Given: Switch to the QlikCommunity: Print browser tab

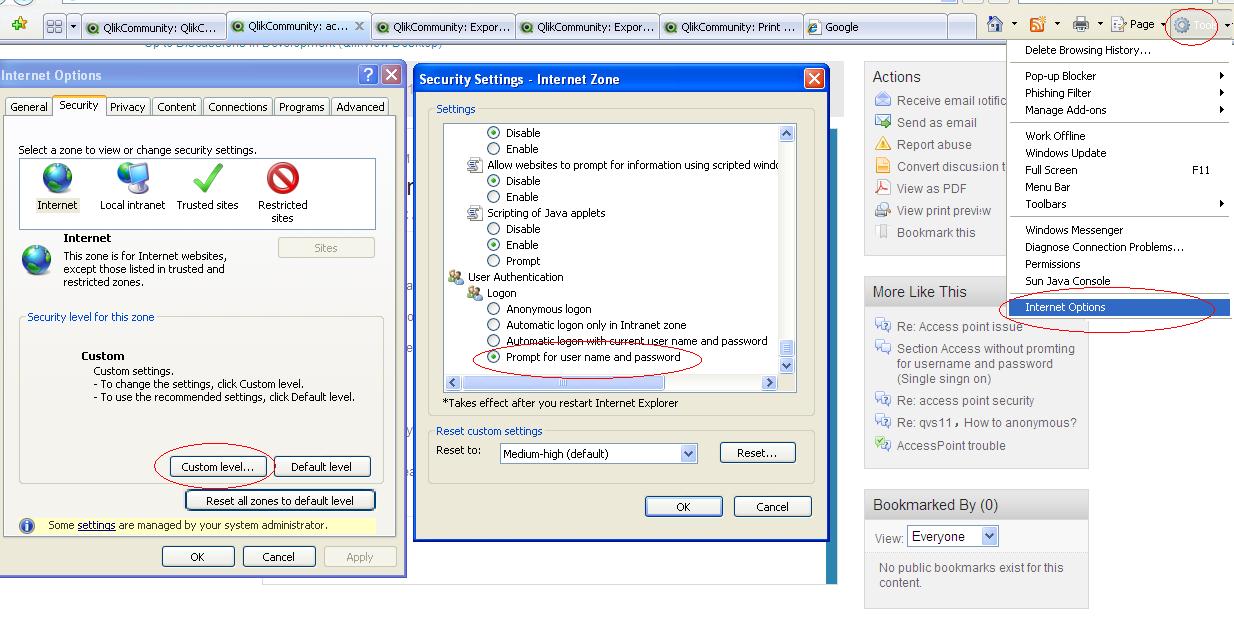Looking at the screenshot, I should point(731,27).
